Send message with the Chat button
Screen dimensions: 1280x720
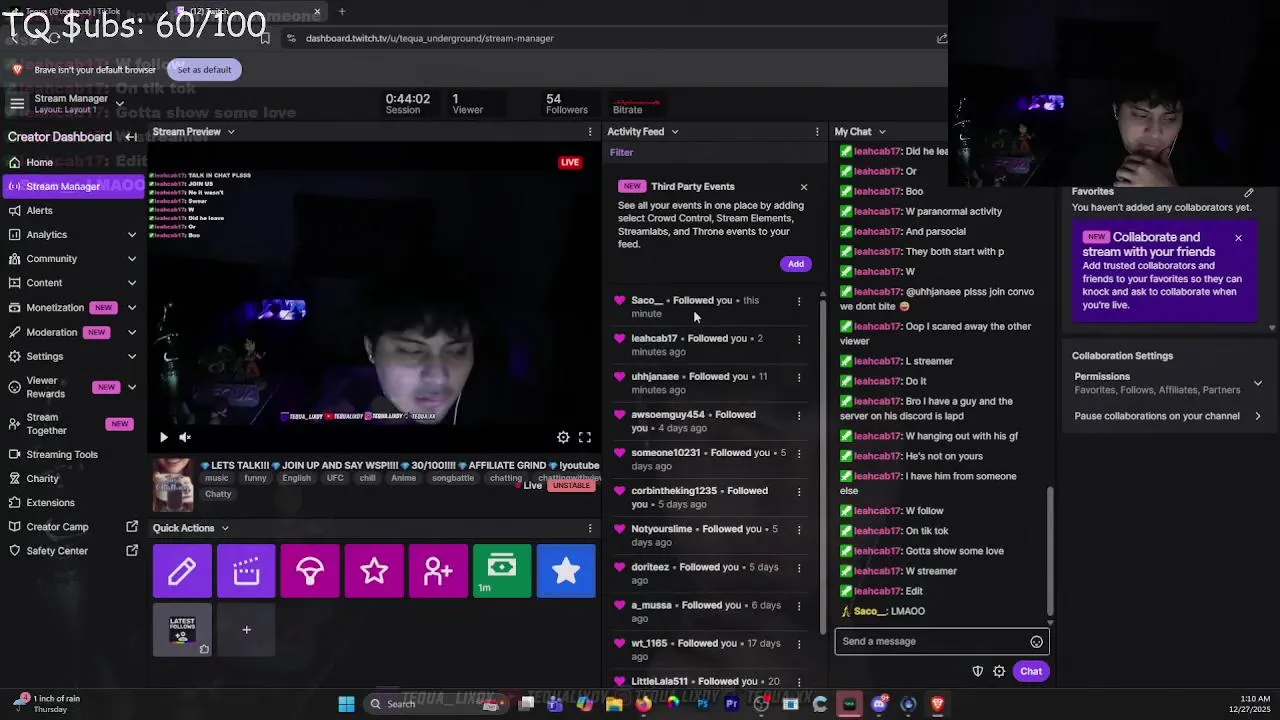pos(1031,672)
